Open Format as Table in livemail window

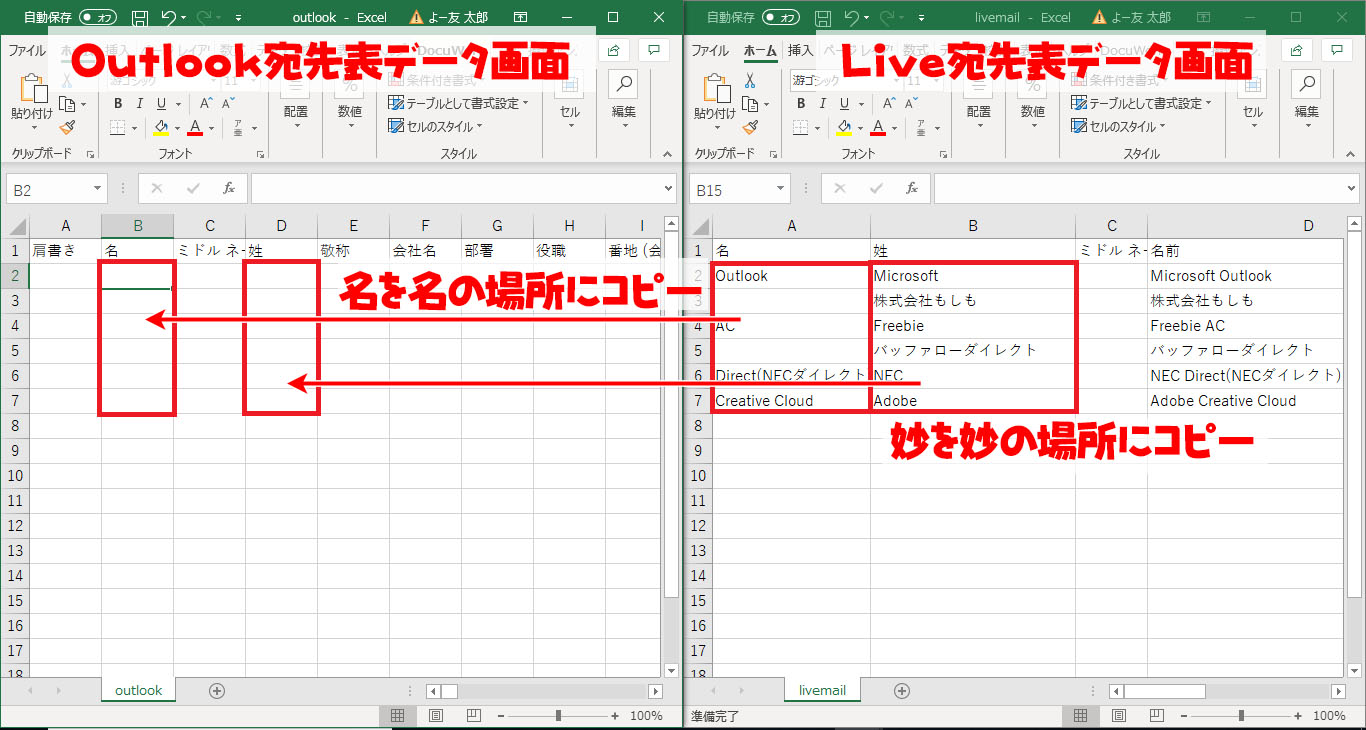tap(1141, 103)
